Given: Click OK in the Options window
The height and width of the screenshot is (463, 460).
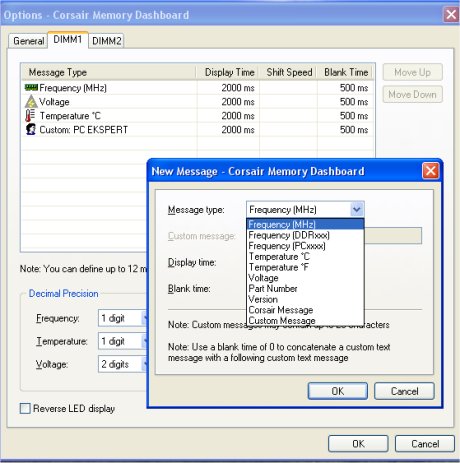Looking at the screenshot, I should pos(358,444).
